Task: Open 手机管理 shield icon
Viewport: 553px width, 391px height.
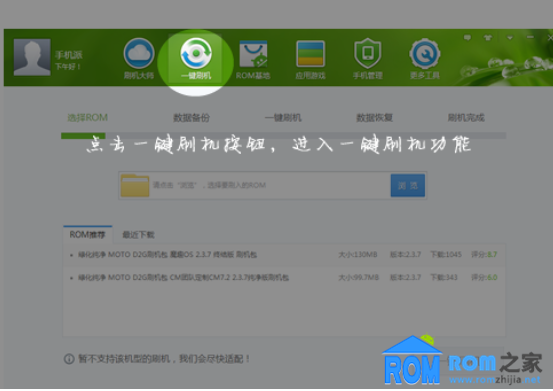Action: [367, 53]
